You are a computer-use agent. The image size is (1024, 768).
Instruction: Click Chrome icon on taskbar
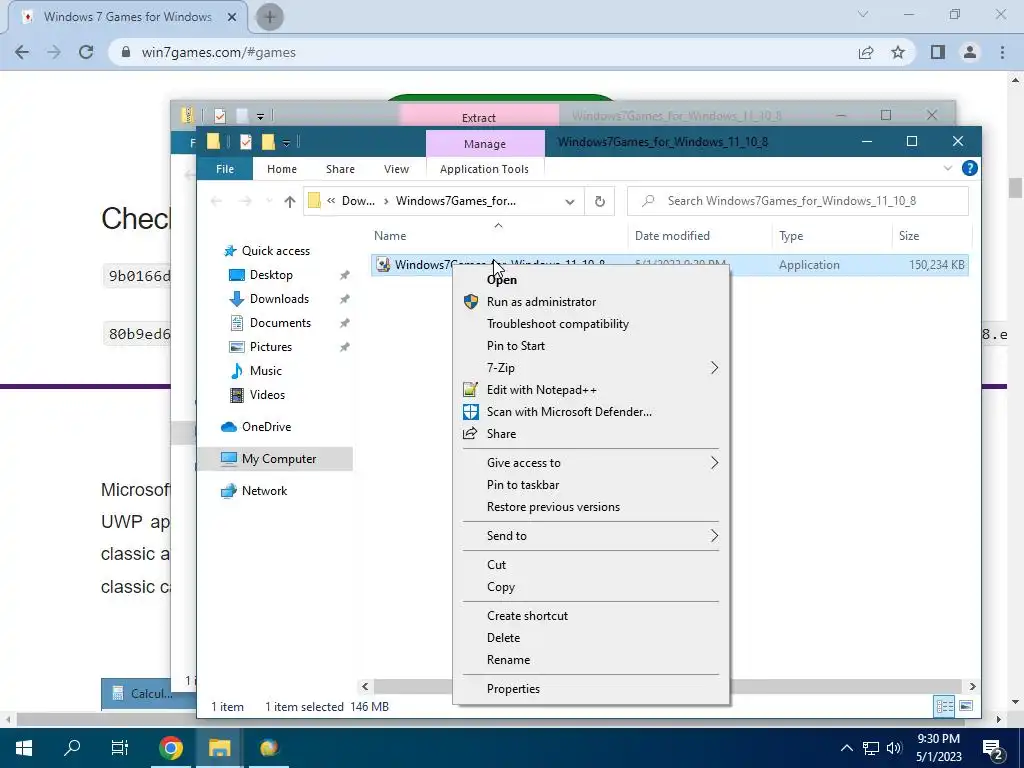pos(170,748)
